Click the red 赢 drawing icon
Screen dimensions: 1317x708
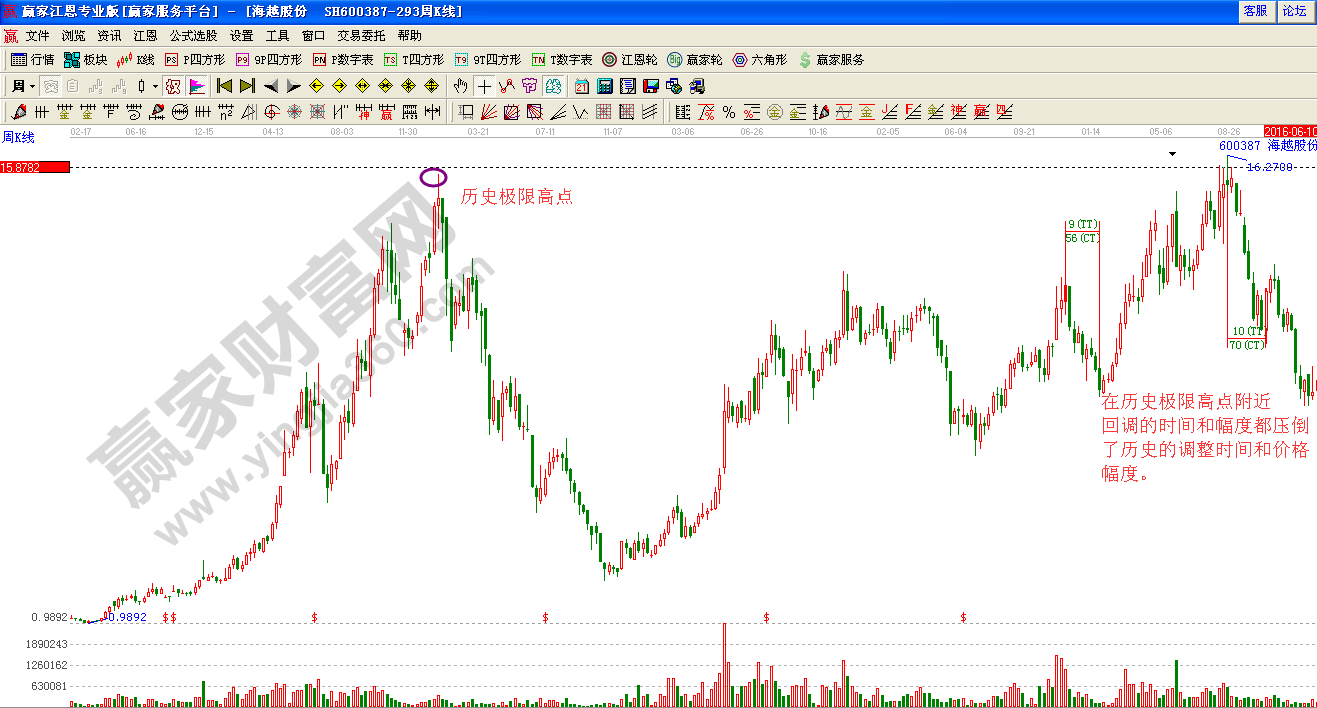click(x=386, y=111)
